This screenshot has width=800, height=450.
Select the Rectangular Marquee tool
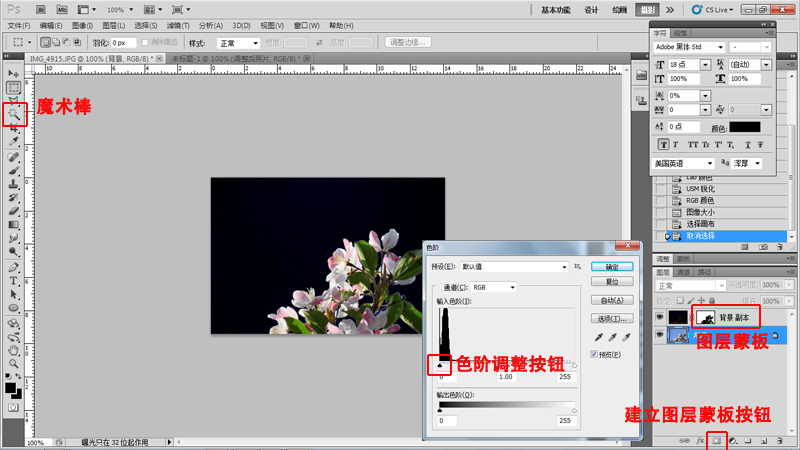tap(14, 88)
